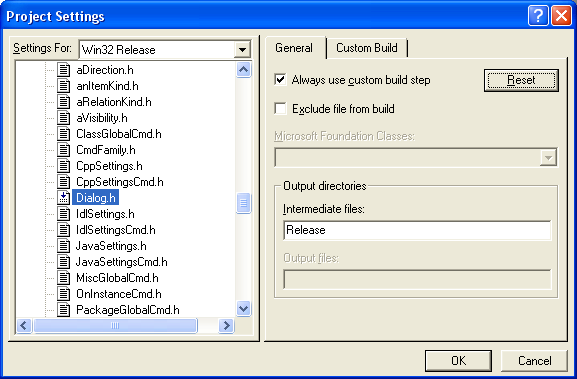Confirm settings with the OK button
The height and width of the screenshot is (379, 577).
(x=459, y=361)
